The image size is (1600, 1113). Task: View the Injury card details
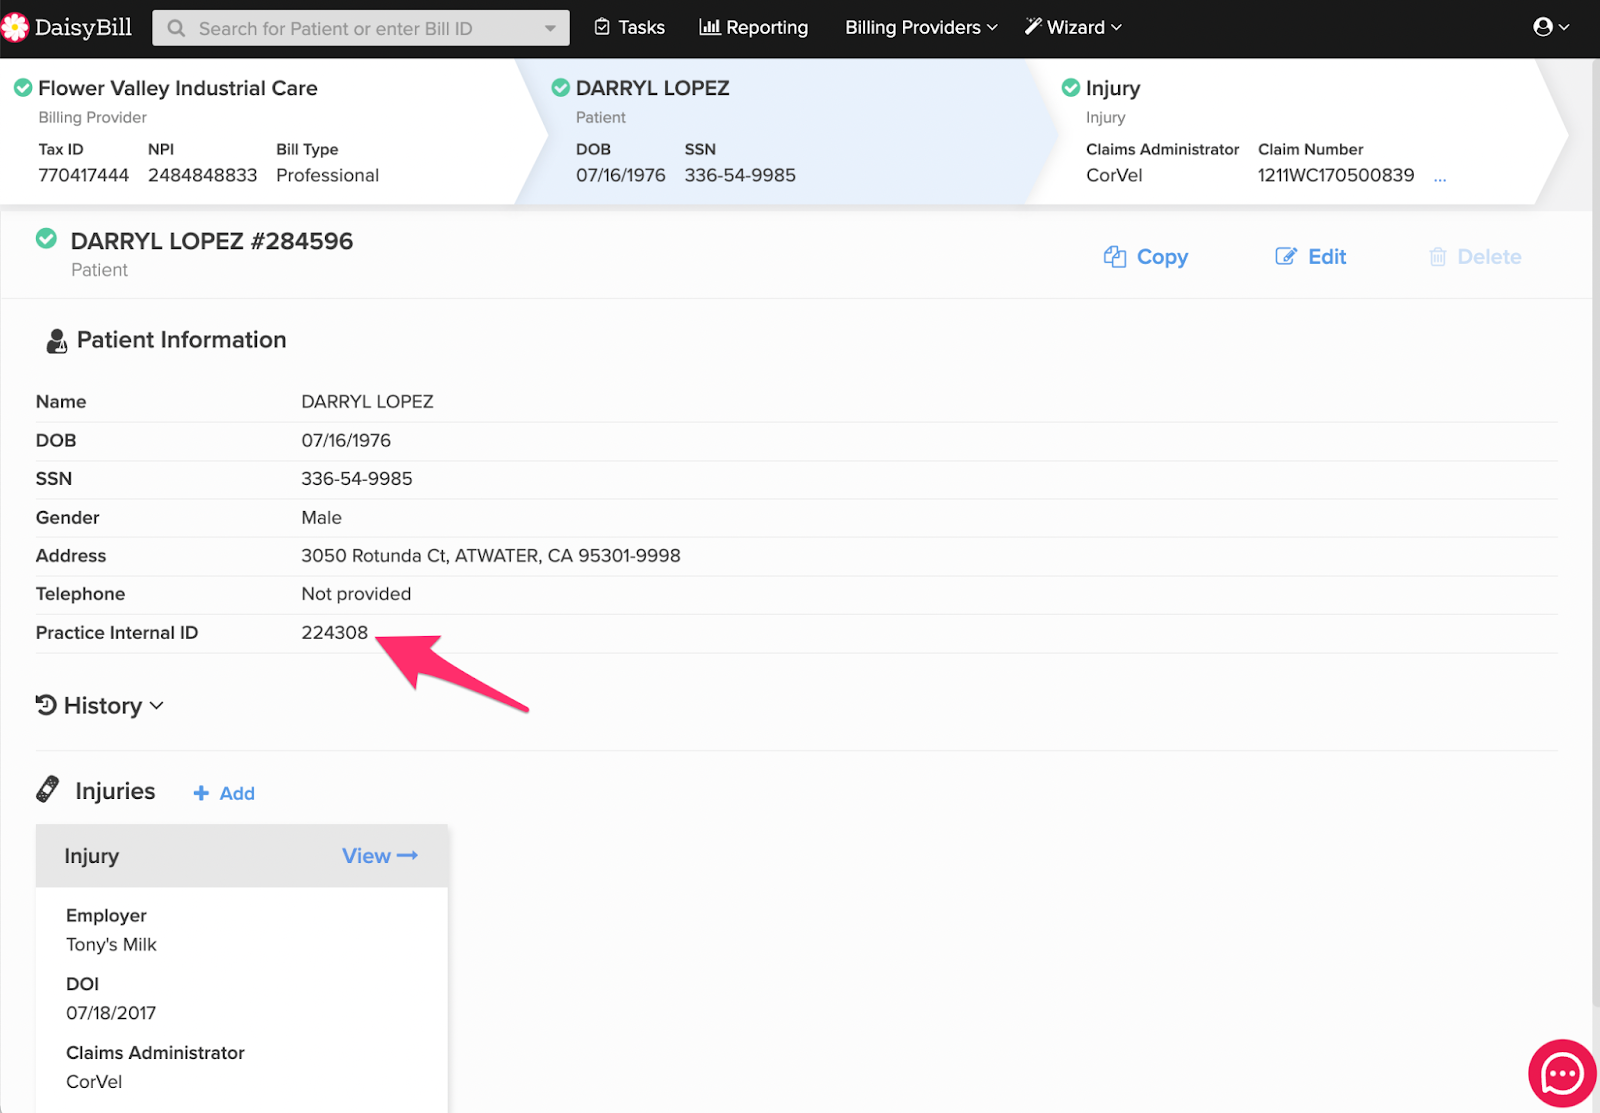coord(380,856)
